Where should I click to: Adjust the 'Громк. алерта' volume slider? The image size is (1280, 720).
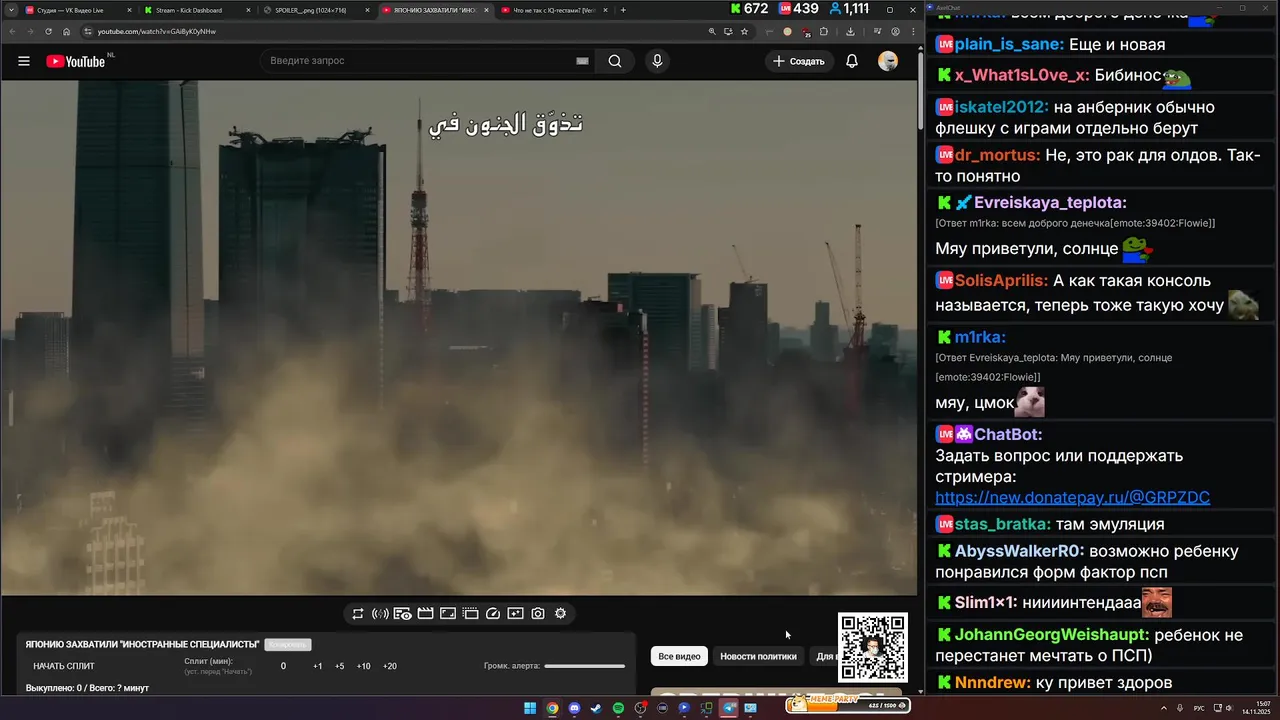585,666
